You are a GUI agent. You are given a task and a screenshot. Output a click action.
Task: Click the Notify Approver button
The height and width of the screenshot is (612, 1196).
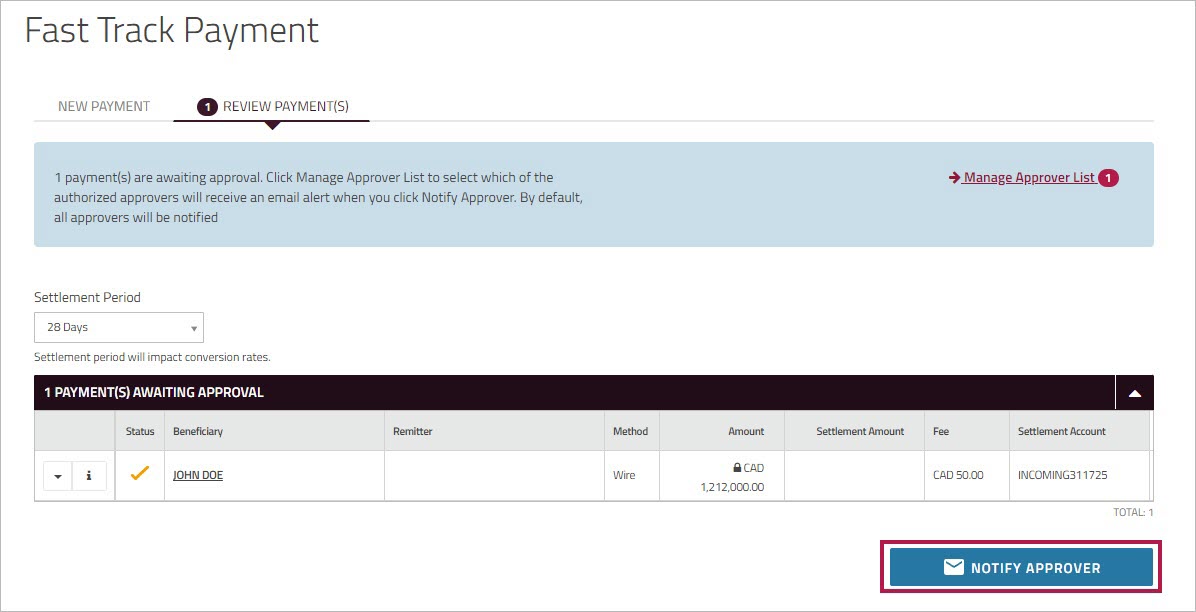tap(1021, 567)
